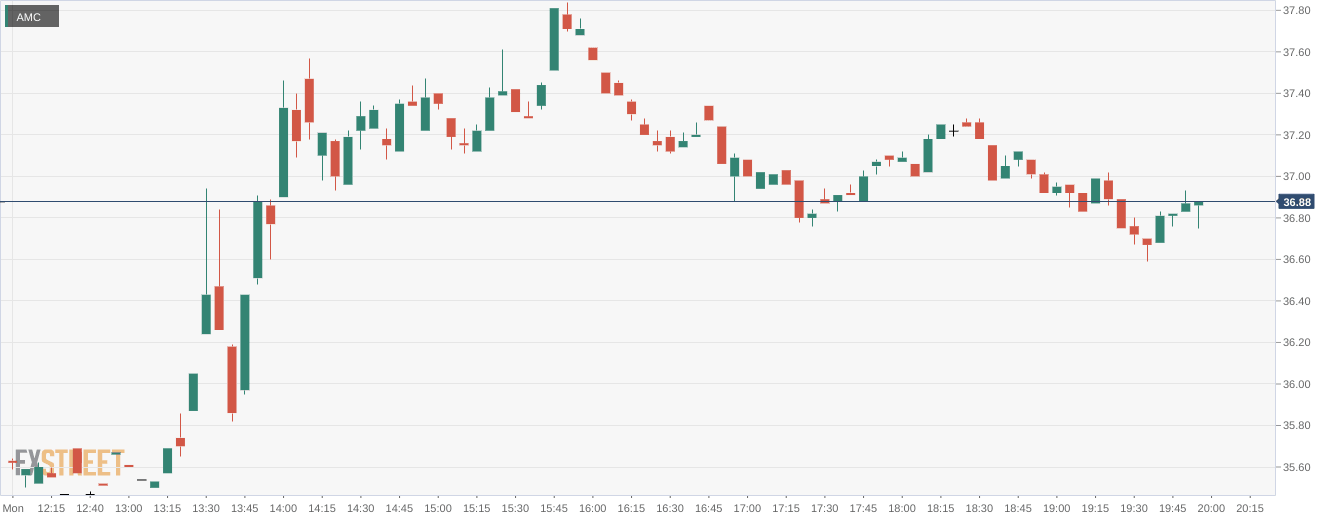Click the 36.00 price axis label
The height and width of the screenshot is (521, 1340).
coord(1296,384)
